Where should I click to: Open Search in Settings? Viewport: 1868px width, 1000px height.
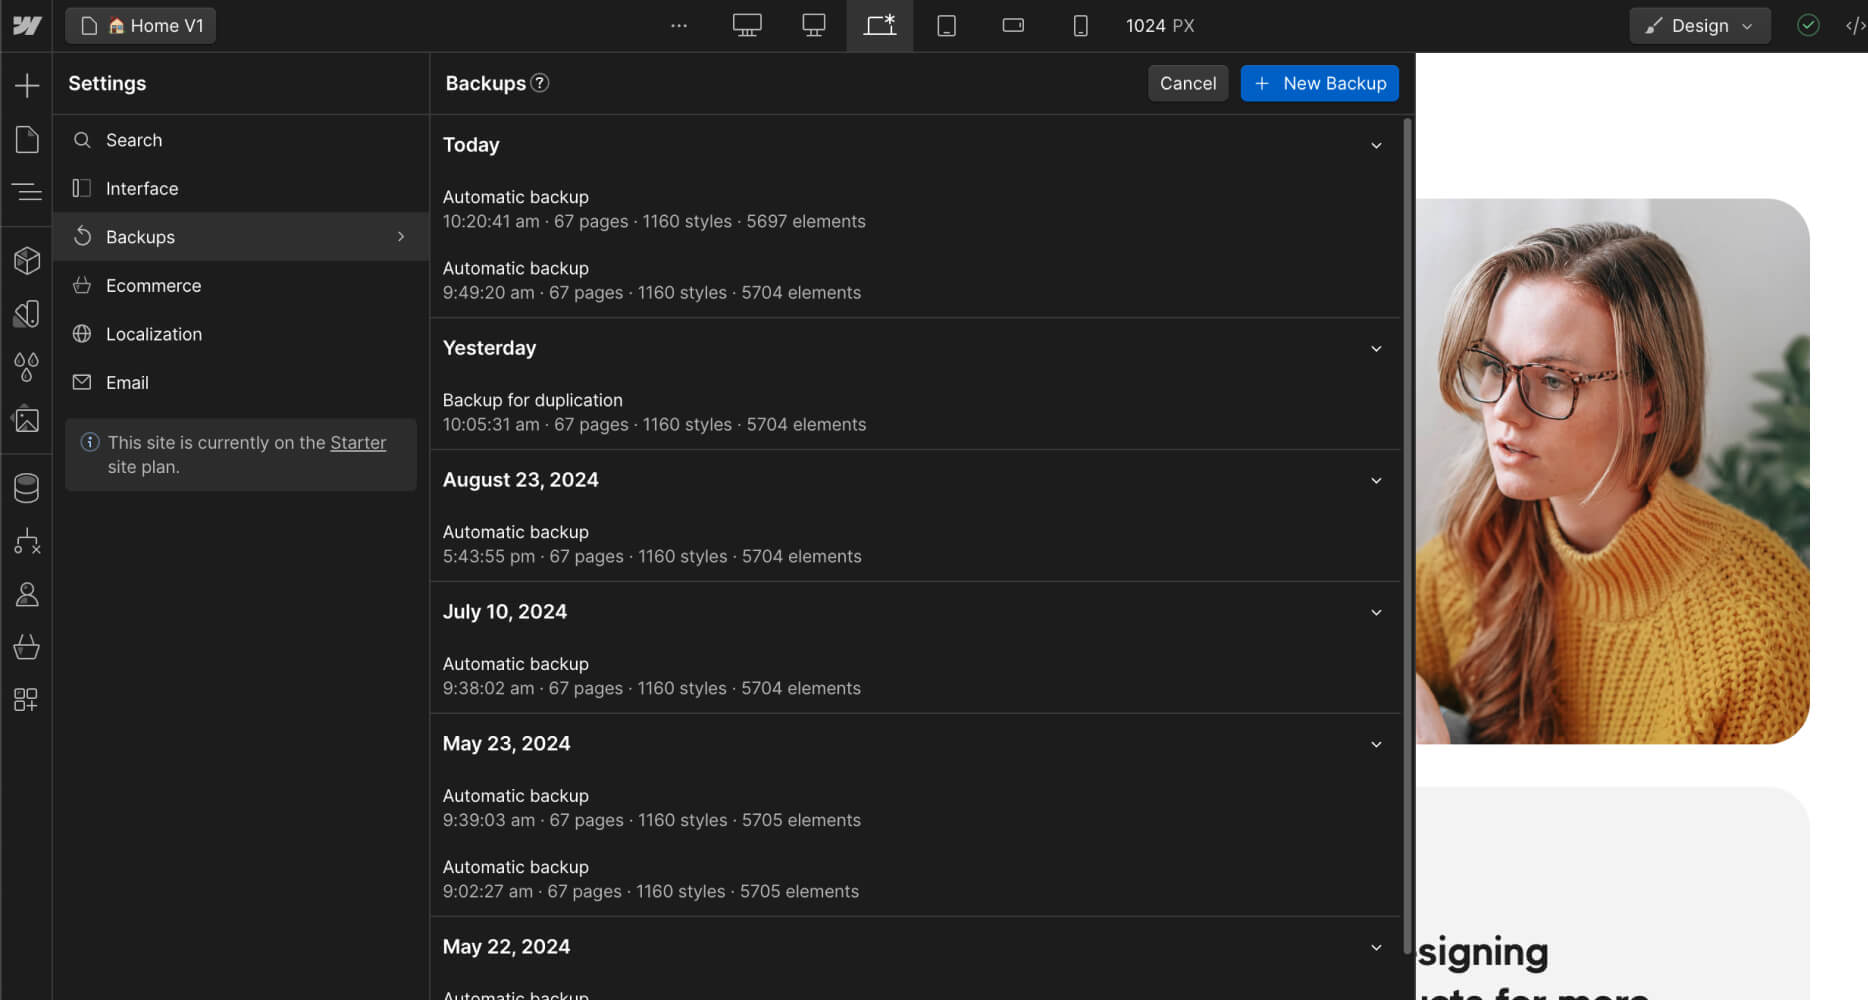point(240,140)
